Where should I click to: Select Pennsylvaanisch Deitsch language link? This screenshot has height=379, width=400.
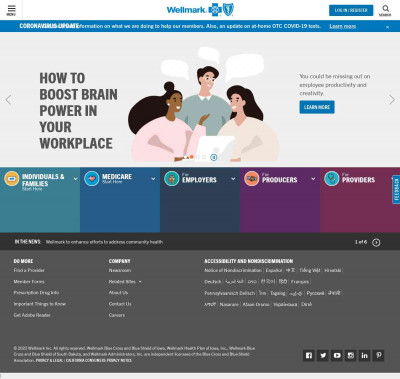[x=230, y=293]
